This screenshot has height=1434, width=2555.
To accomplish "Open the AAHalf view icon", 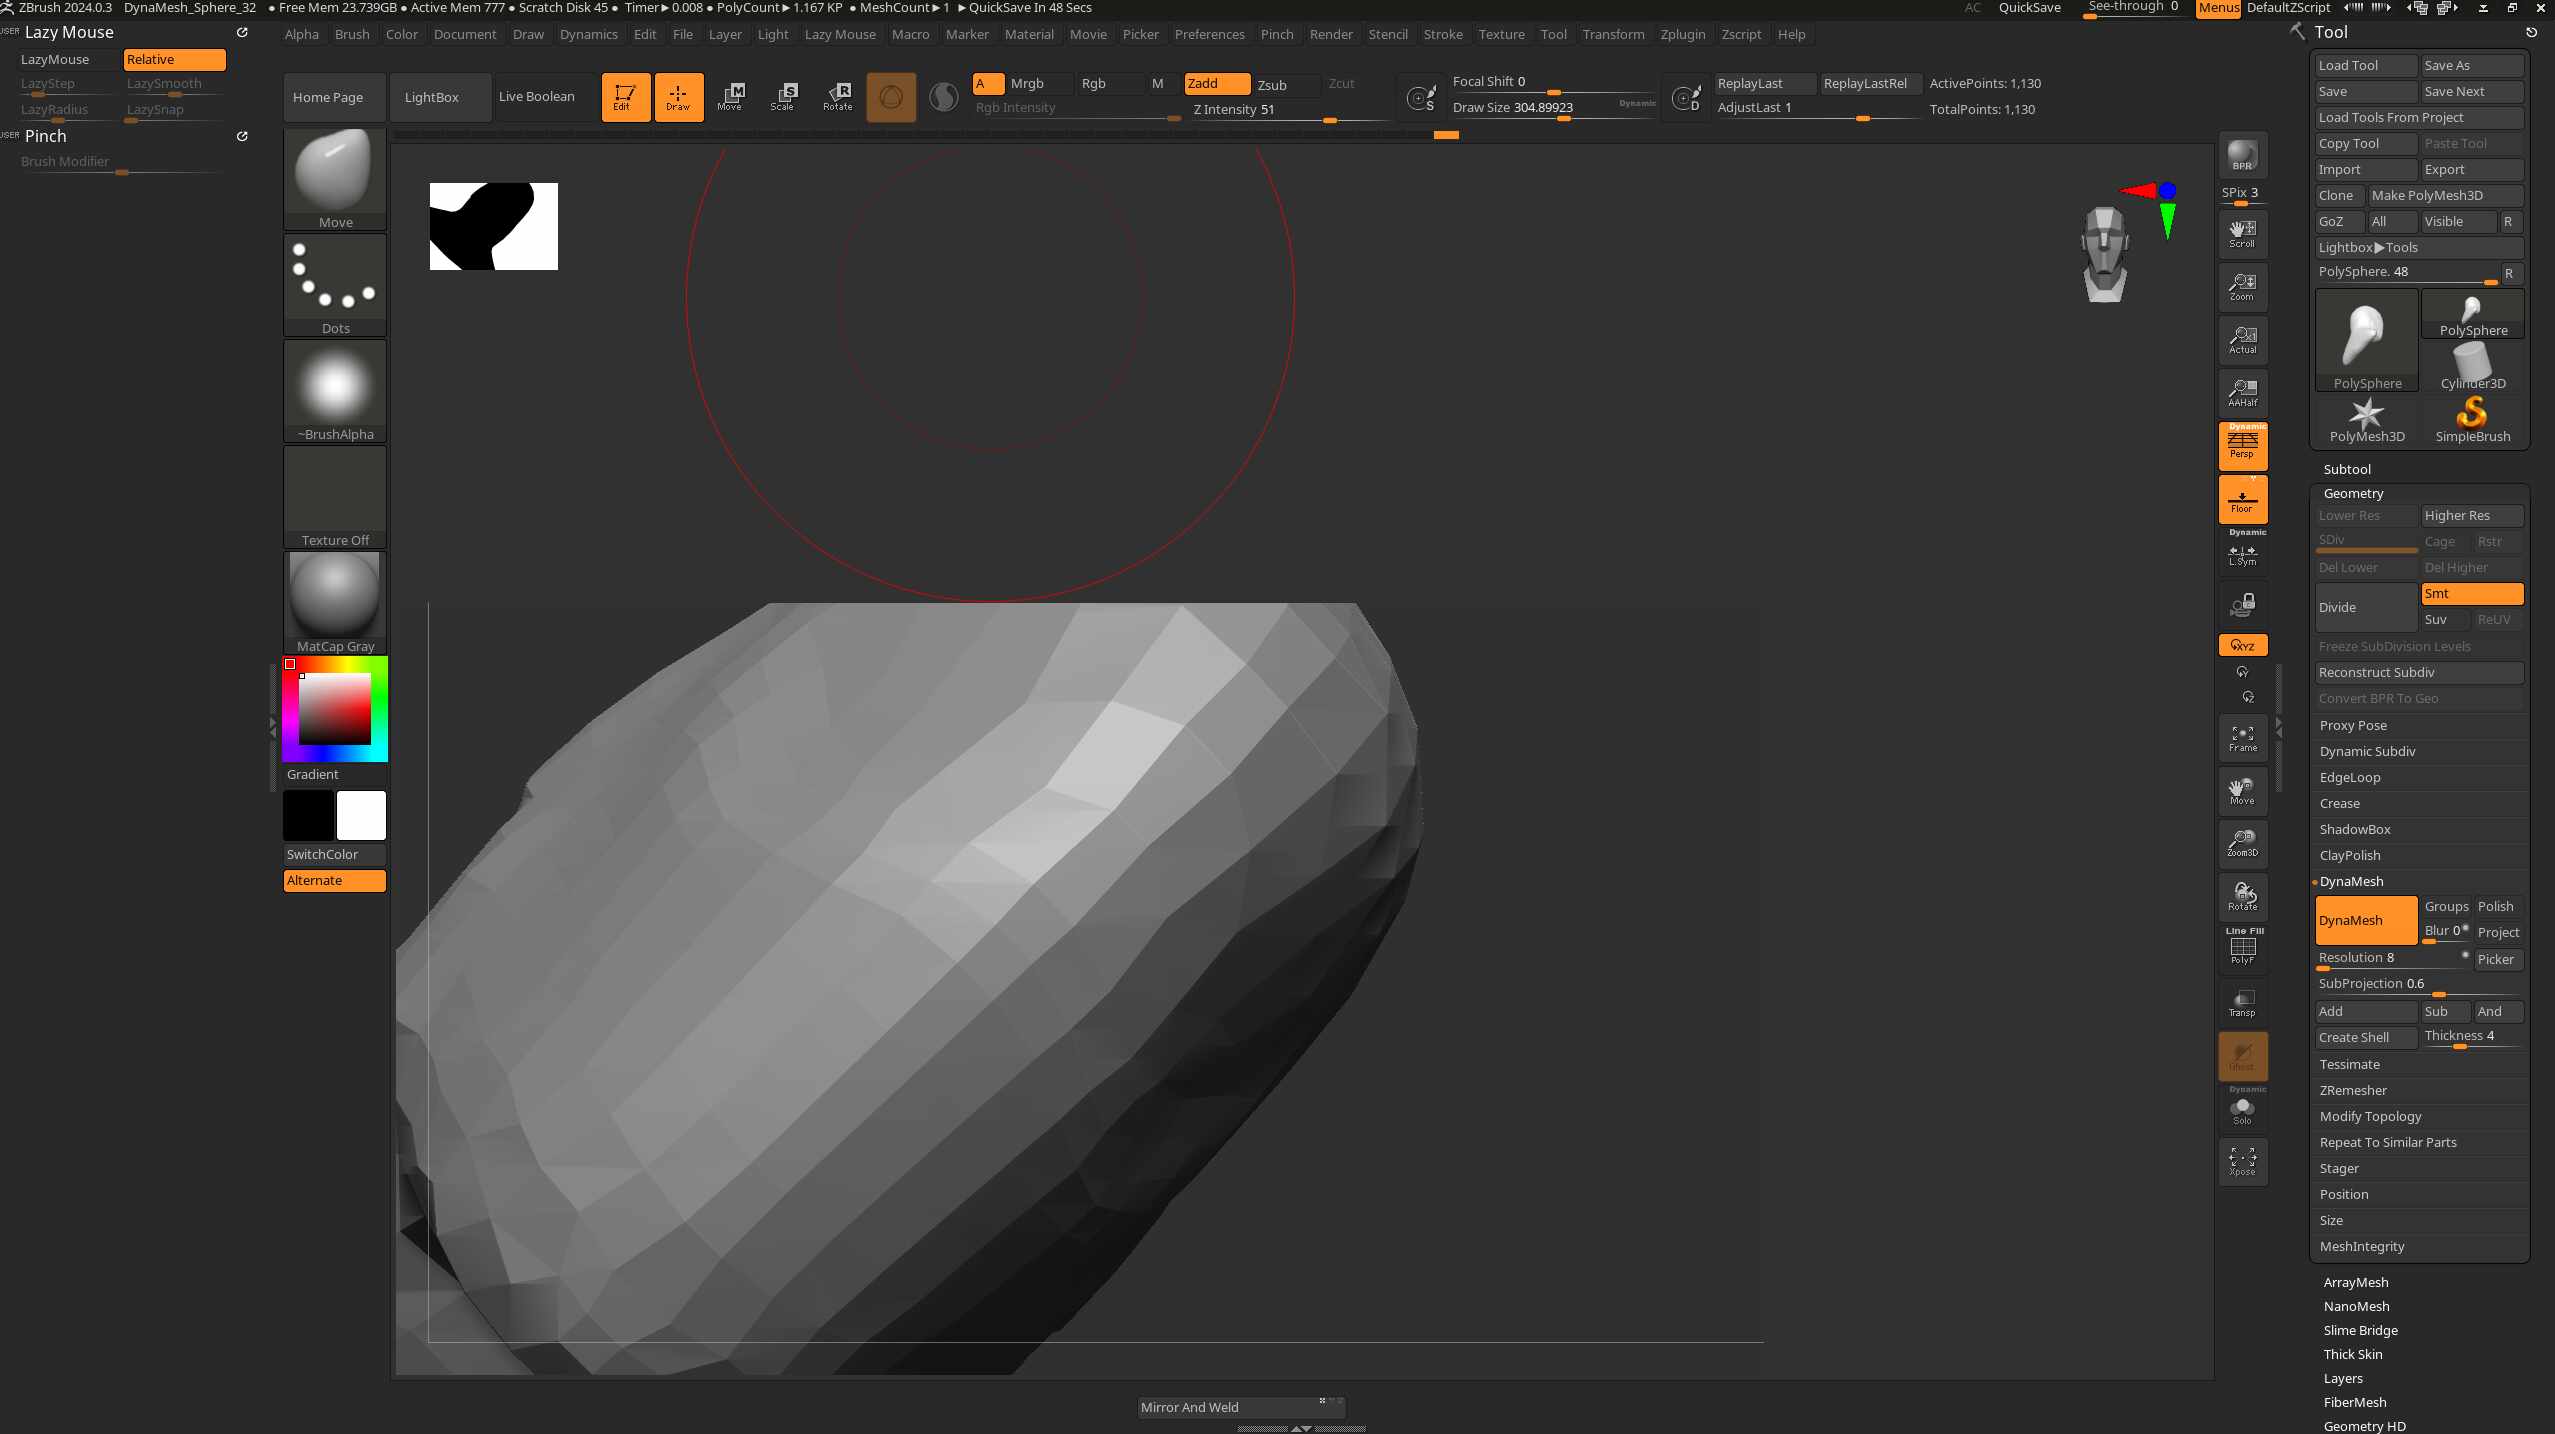I will 2242,392.
